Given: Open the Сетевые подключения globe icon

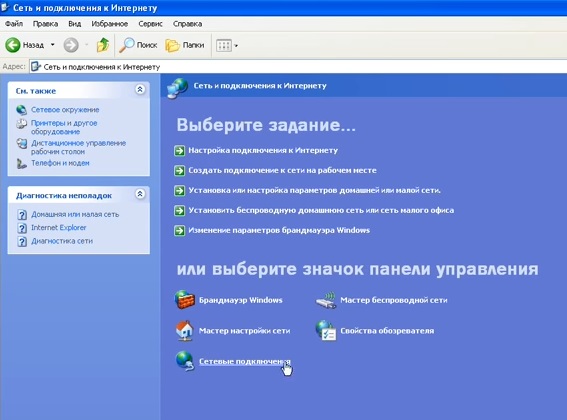Looking at the screenshot, I should click(x=185, y=361).
